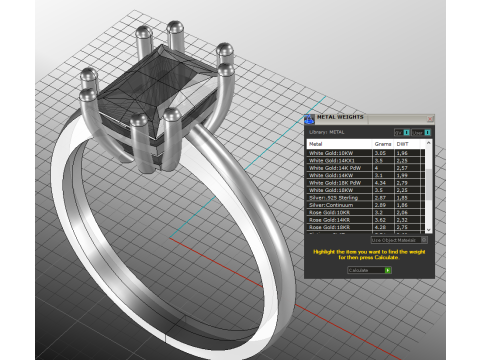Select the Silver:Continuum row
Image resolution: width=480 pixels, height=360 pixels.
point(366,205)
